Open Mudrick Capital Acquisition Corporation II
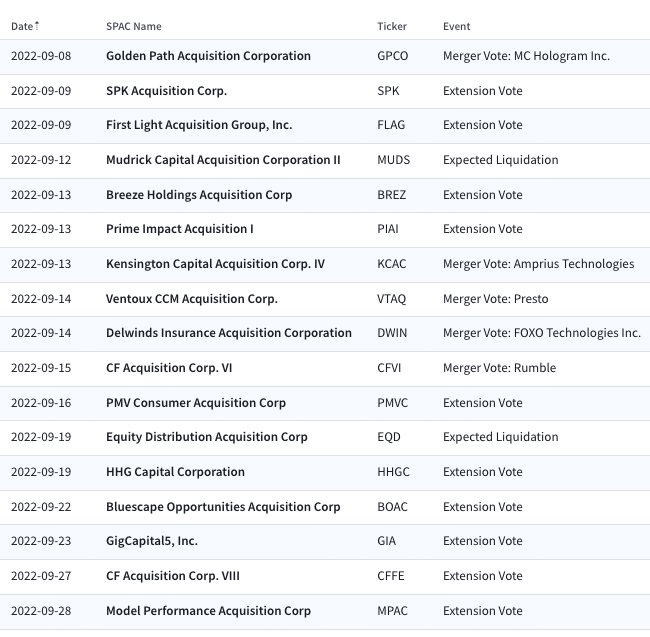The image size is (650, 637). click(x=223, y=160)
